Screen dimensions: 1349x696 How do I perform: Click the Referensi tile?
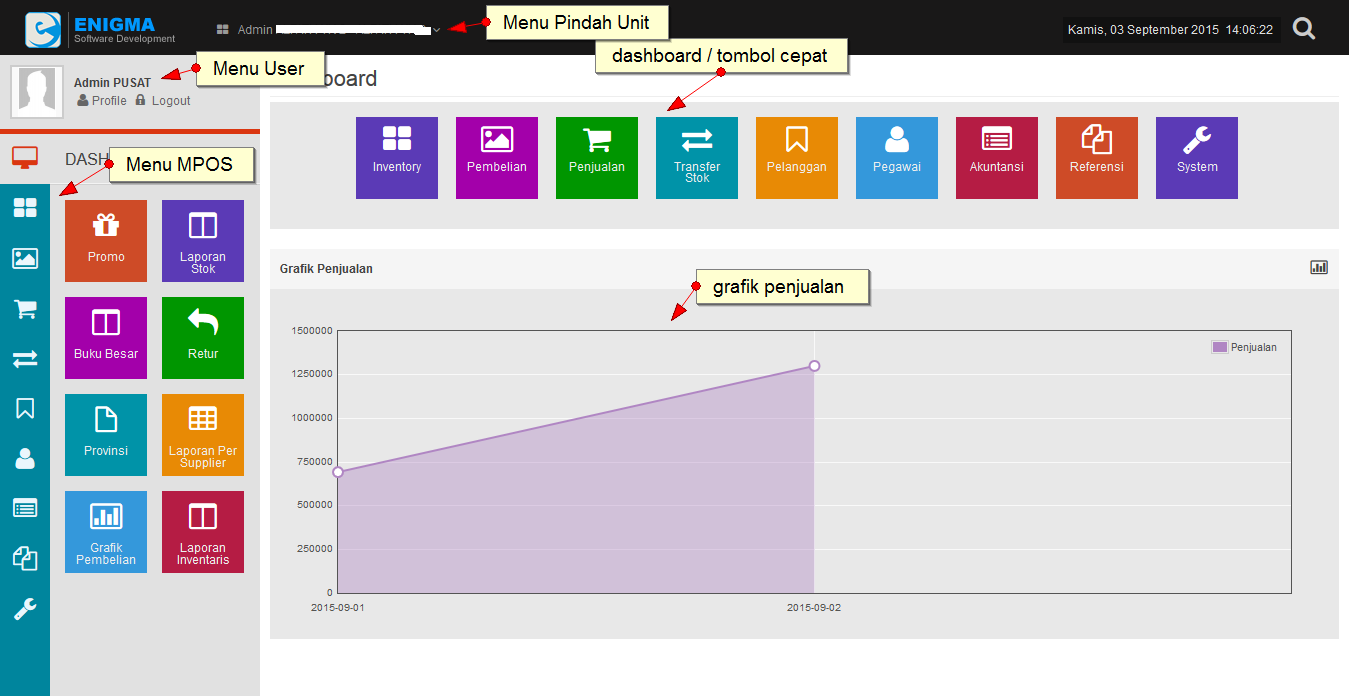tap(1097, 158)
